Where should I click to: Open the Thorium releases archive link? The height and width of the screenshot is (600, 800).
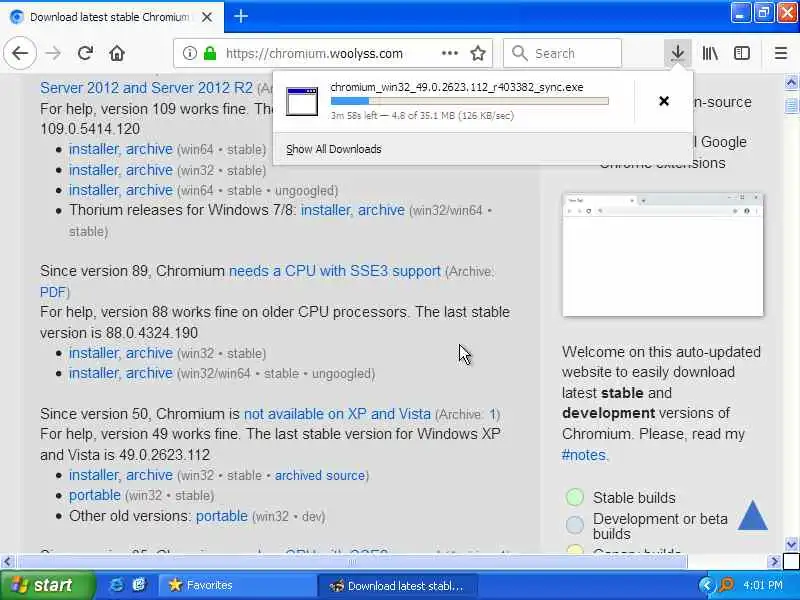(x=381, y=210)
